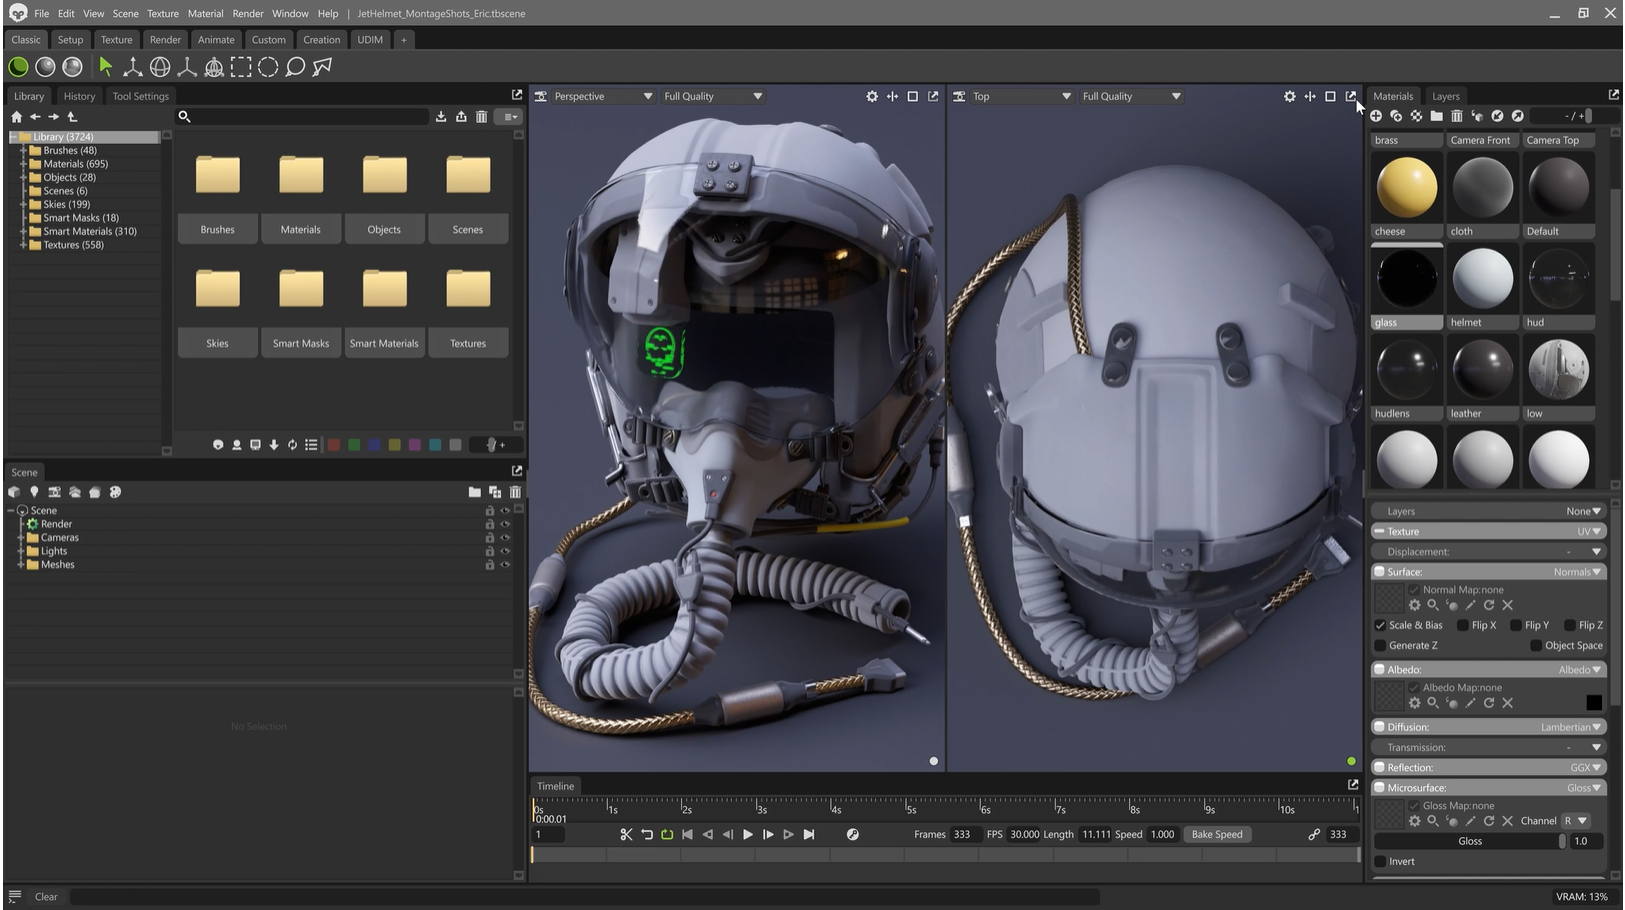Open the Smart Materials folder button
Screen dimensions: 1625x910
click(x=384, y=343)
